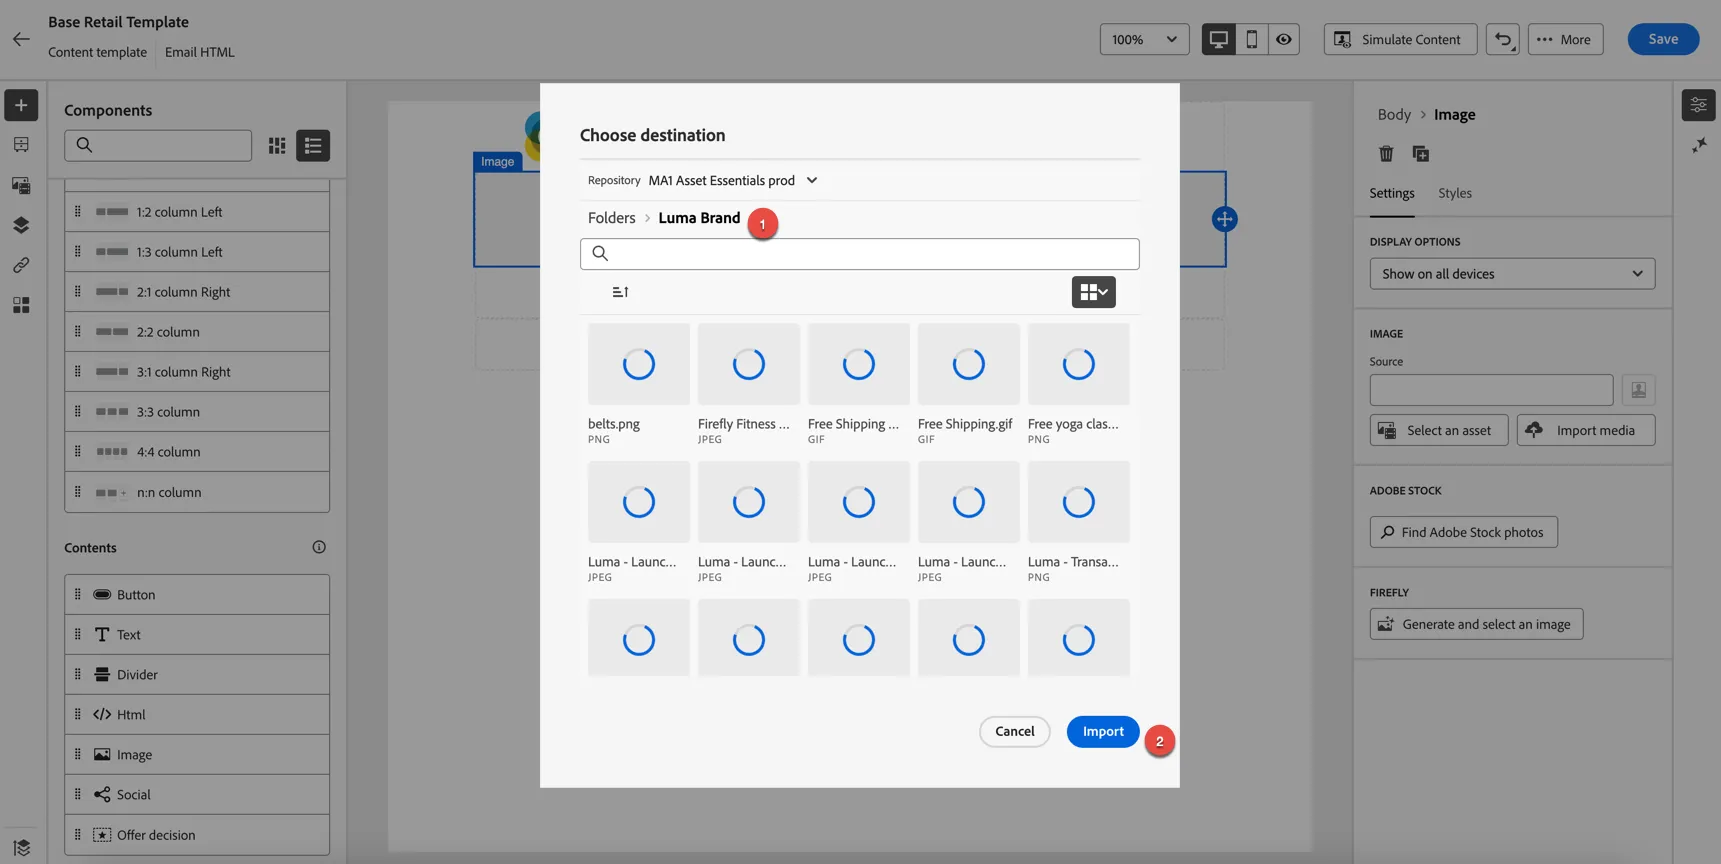Toggle the eye preview icon
Image resolution: width=1721 pixels, height=864 pixels.
pos(1284,39)
